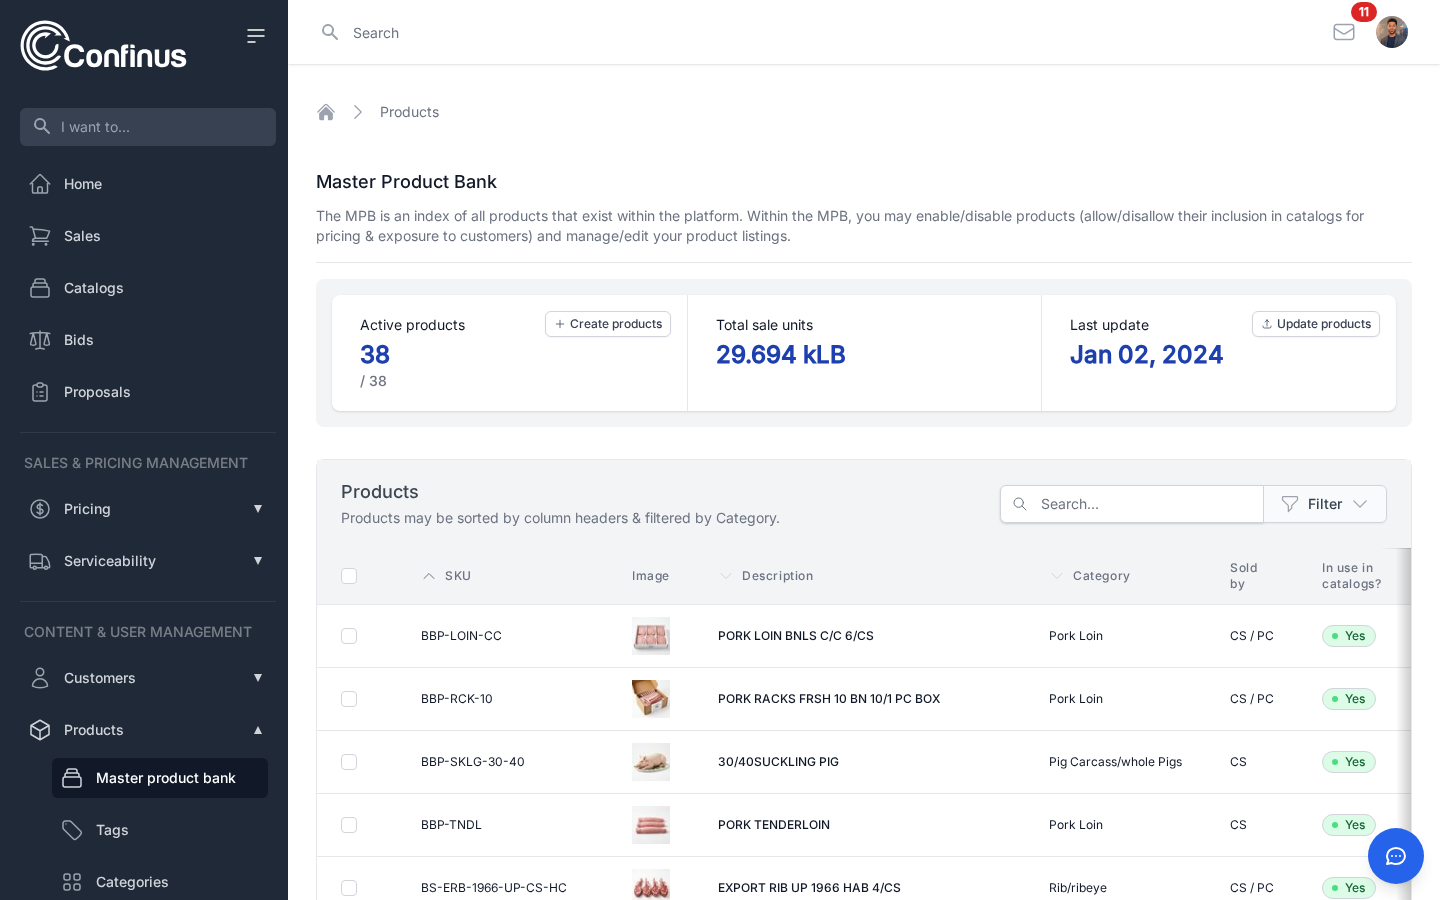
Task: Open the Bids section in sidebar
Action: [78, 340]
